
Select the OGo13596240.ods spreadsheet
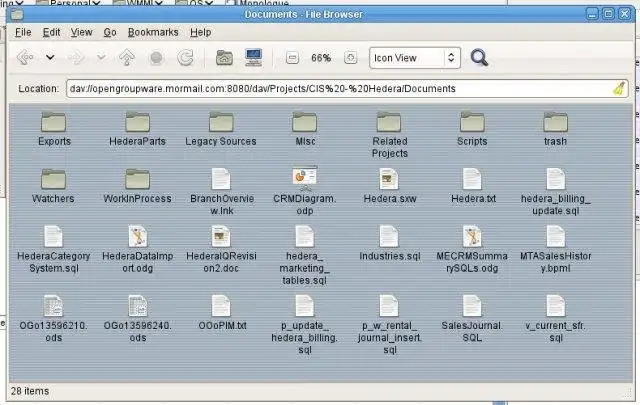pyautogui.click(x=138, y=319)
